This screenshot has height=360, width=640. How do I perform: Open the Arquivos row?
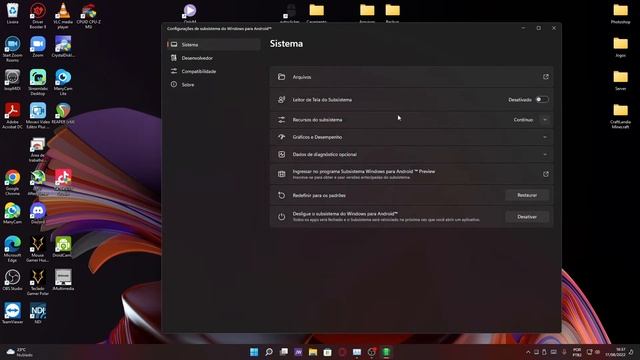pyautogui.click(x=411, y=77)
